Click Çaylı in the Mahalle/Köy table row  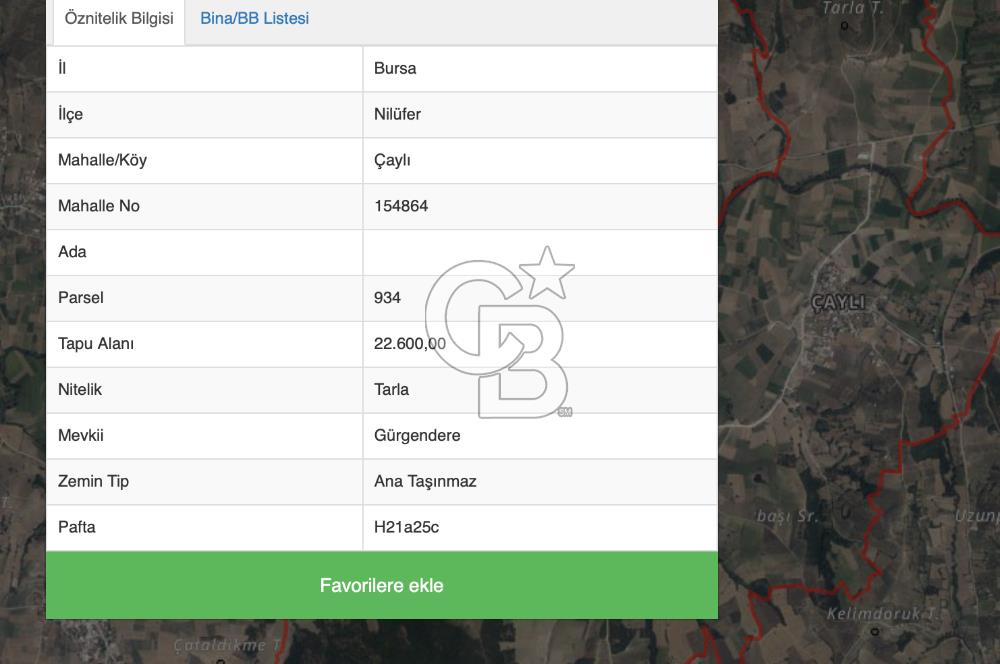point(392,161)
